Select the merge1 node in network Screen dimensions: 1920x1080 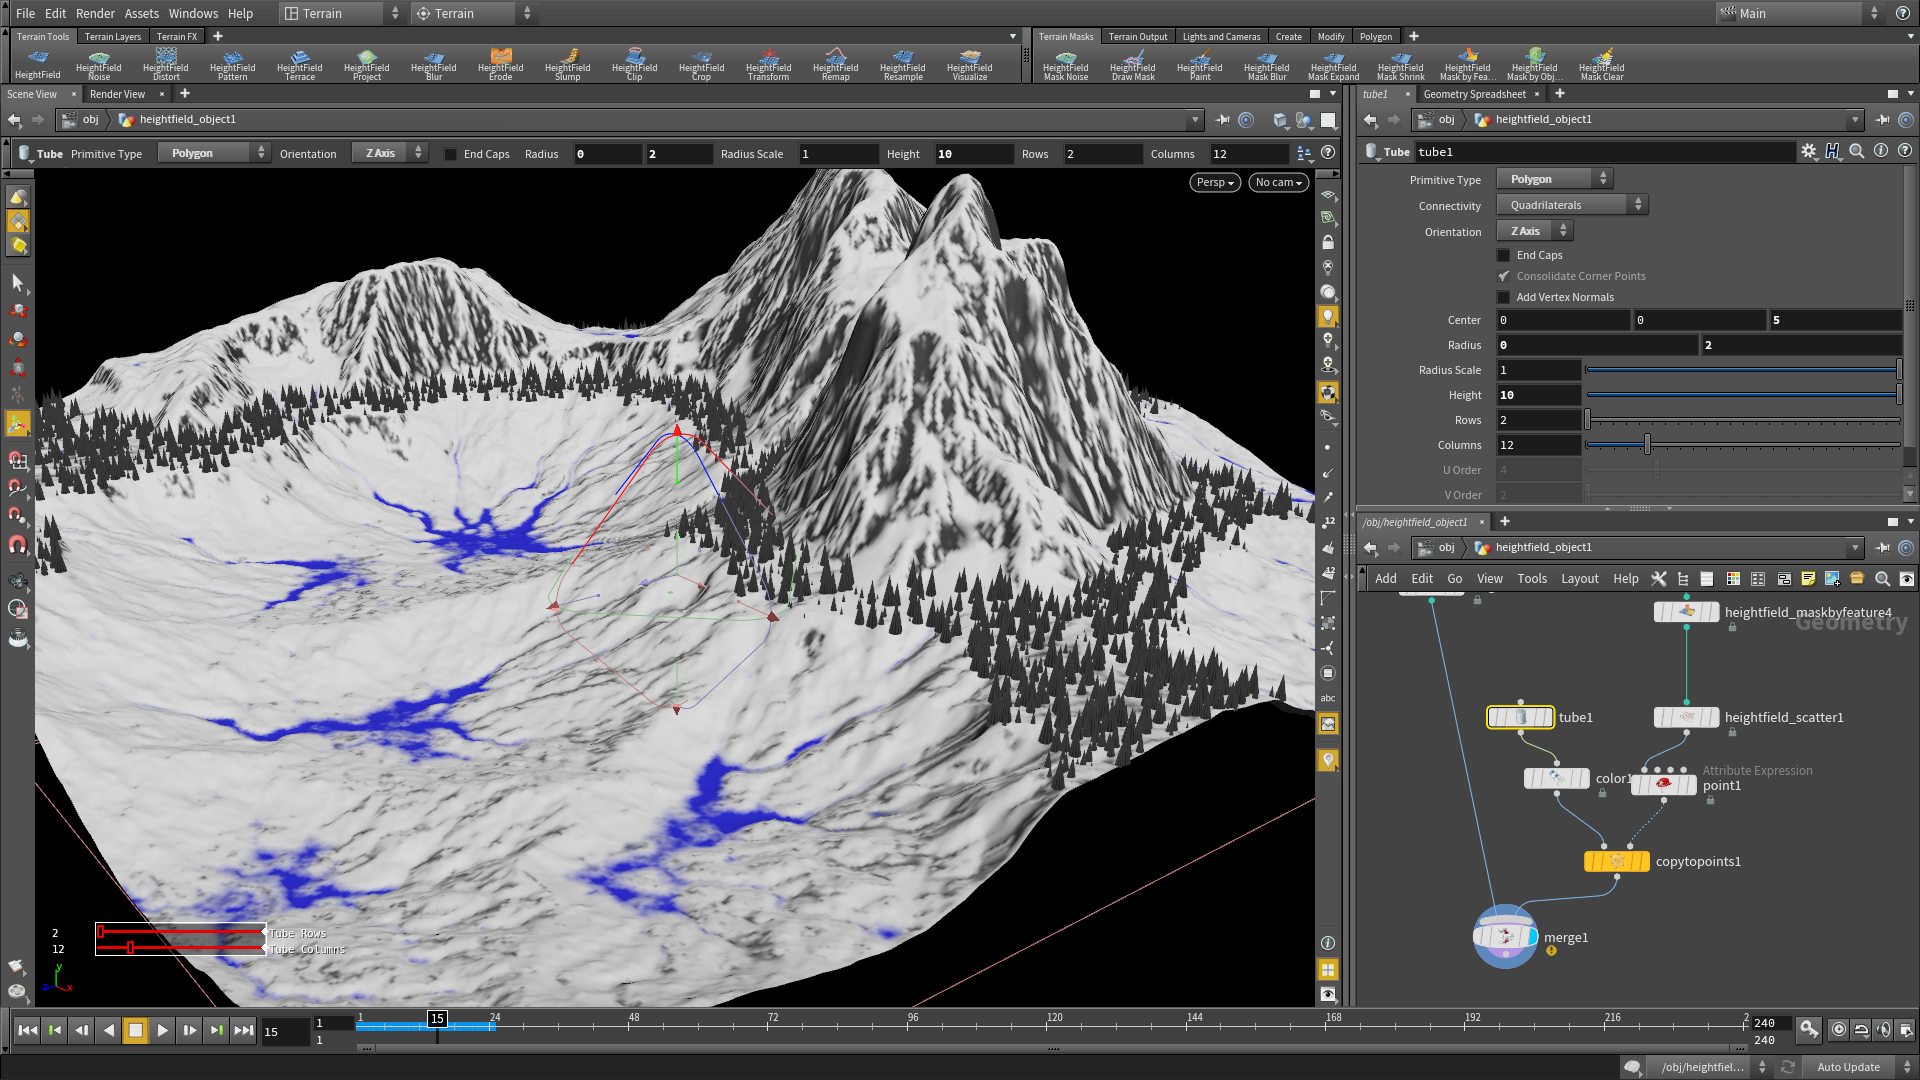(1504, 937)
